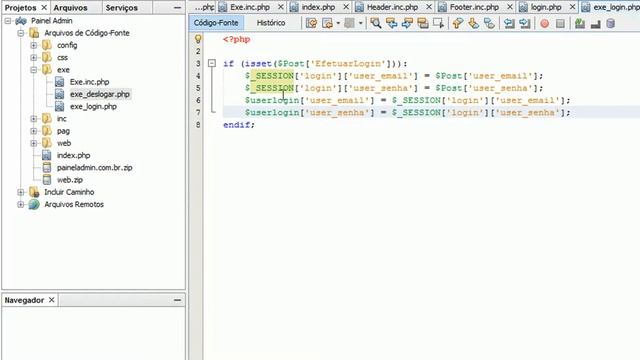Screen dimensions: 640x360
Task: Switch to login.php editor tab
Action: [x=546, y=7]
